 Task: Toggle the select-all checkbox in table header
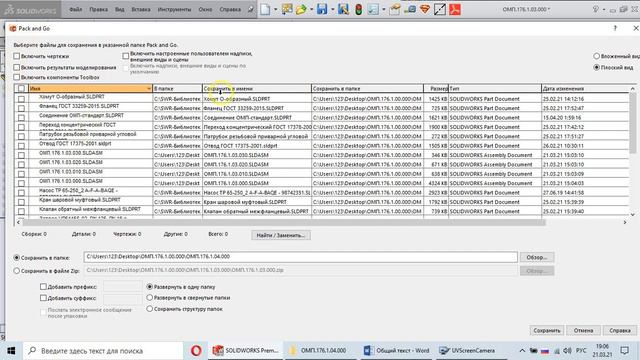click(21, 89)
